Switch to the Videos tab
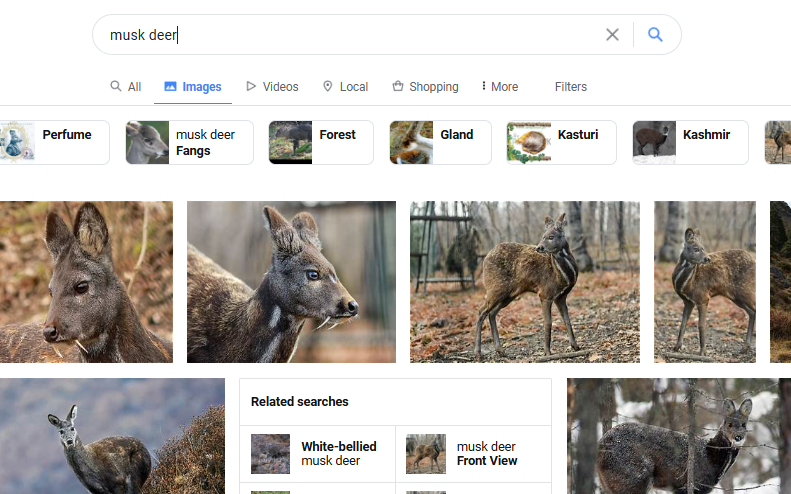This screenshot has height=494, width=791. coord(272,87)
